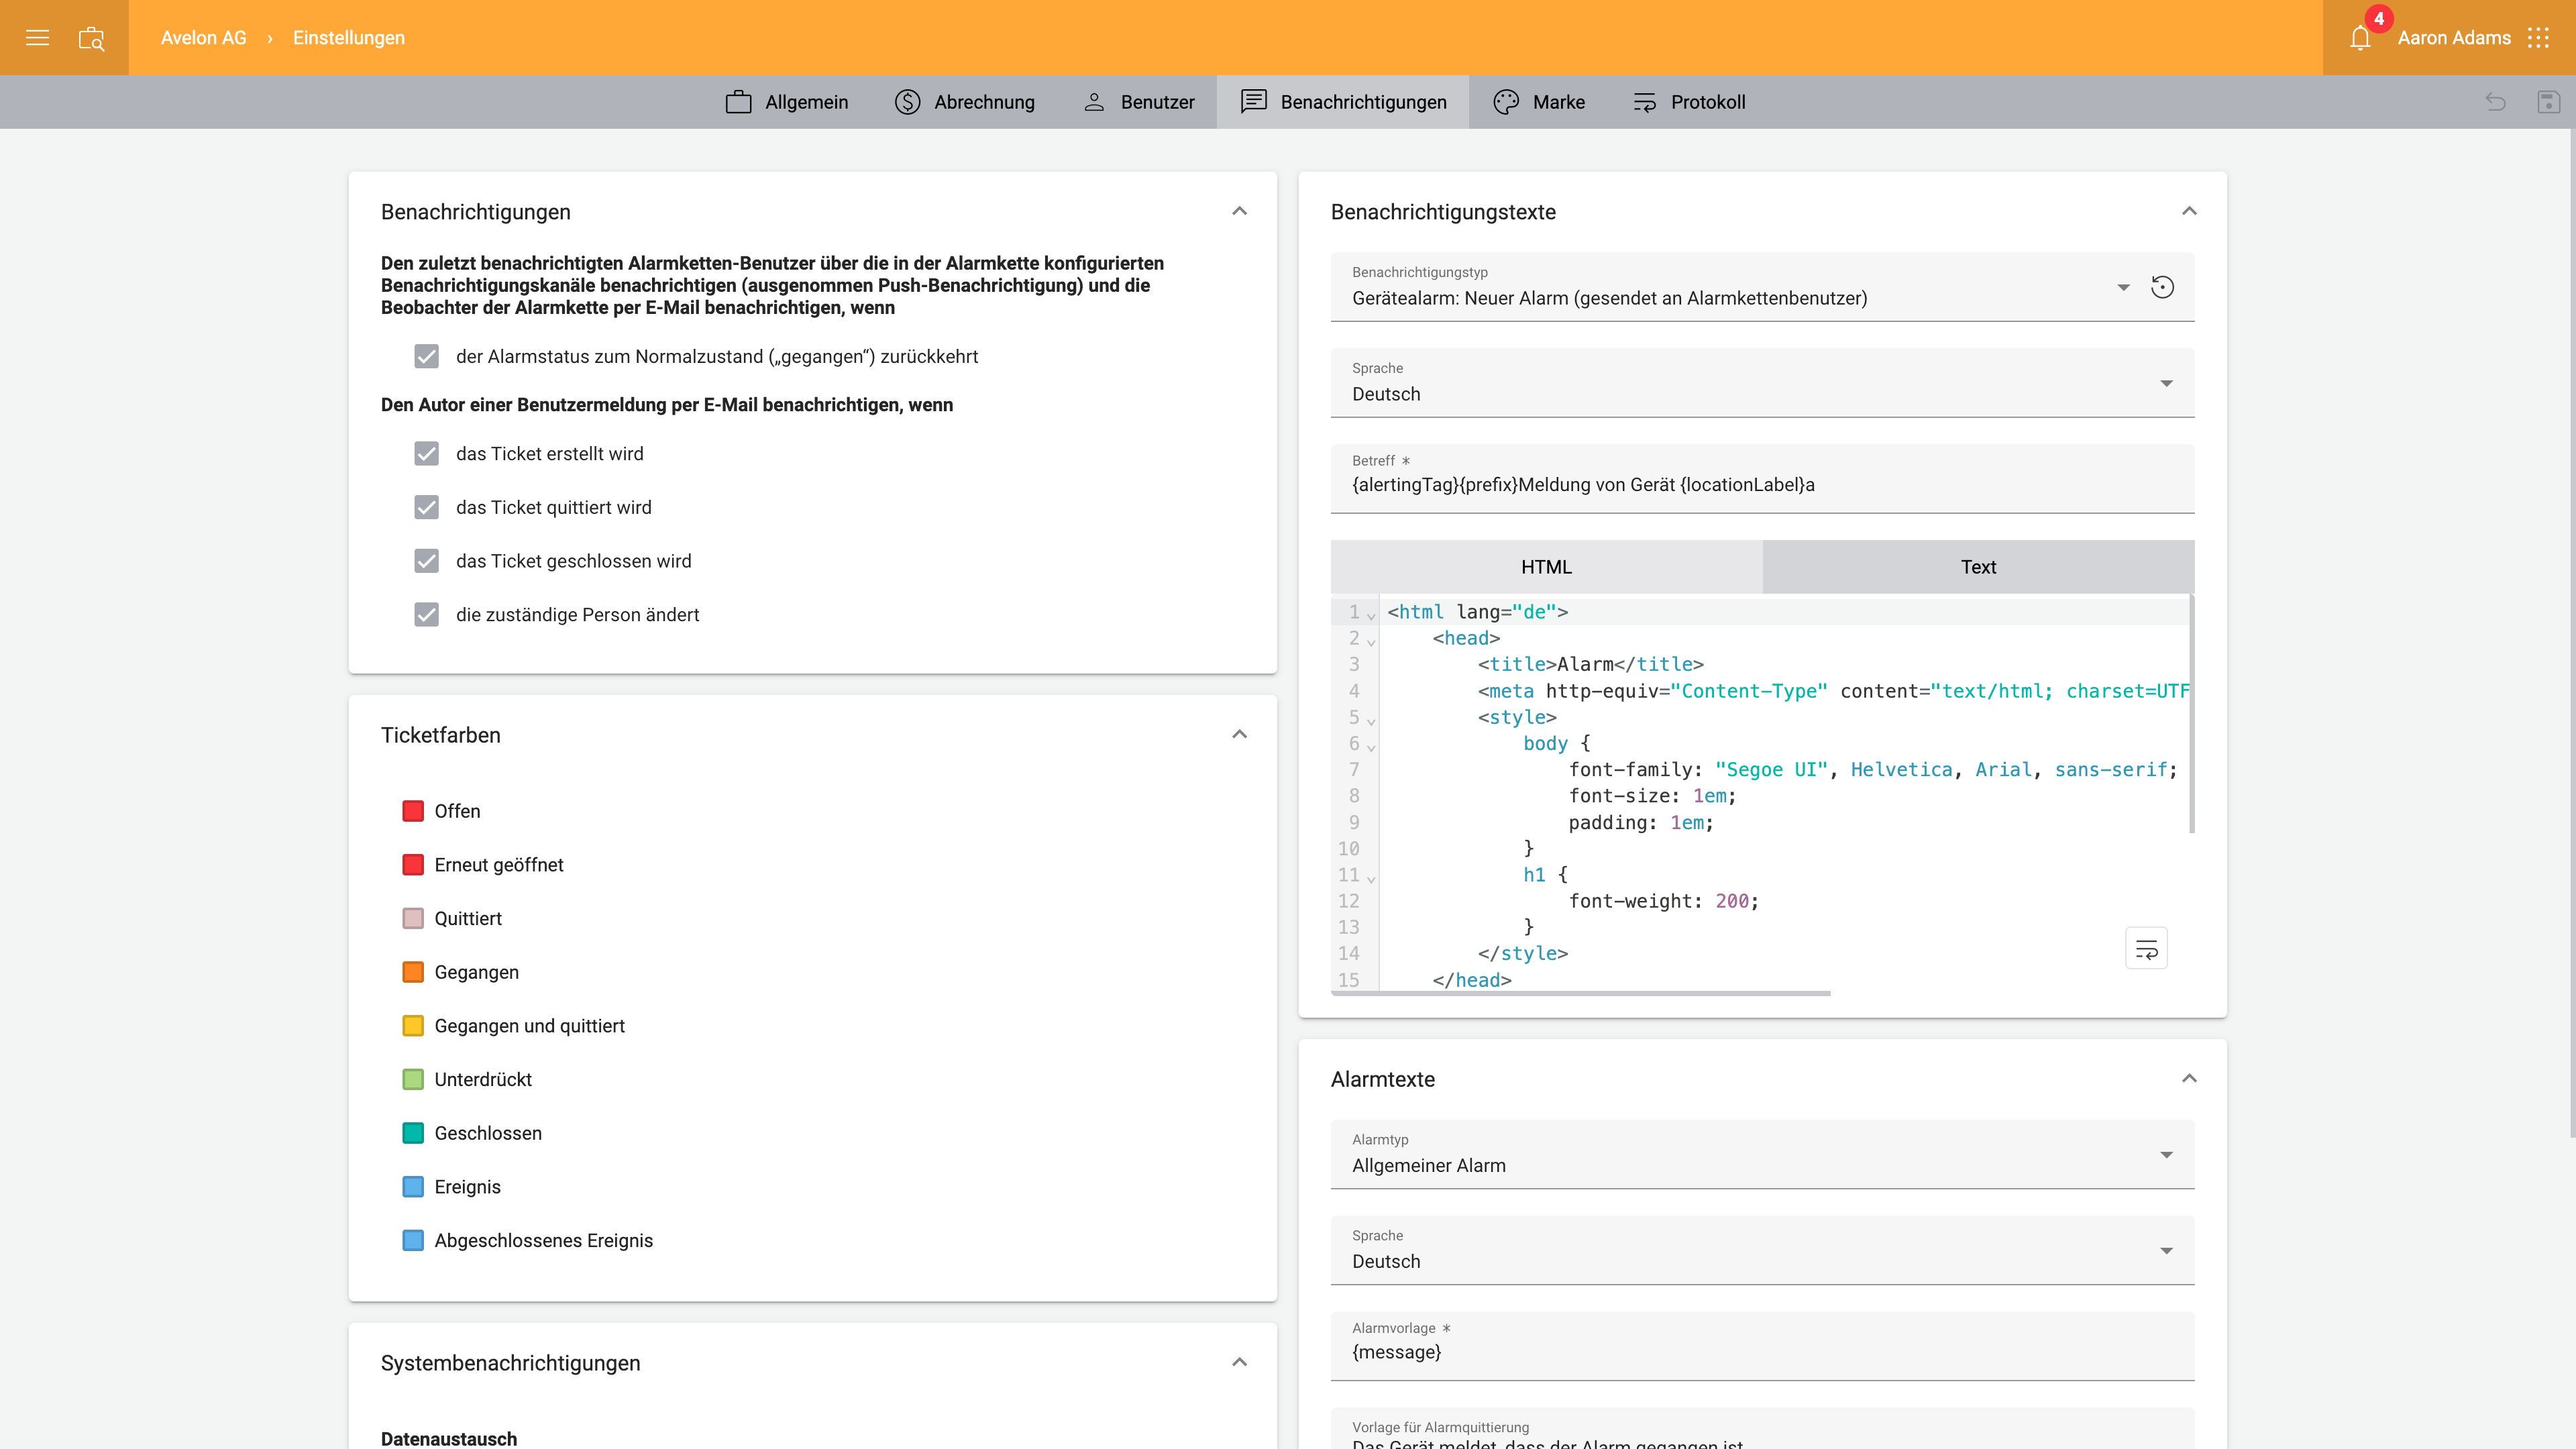
Task: Open the hamburger main menu
Action: point(37,38)
